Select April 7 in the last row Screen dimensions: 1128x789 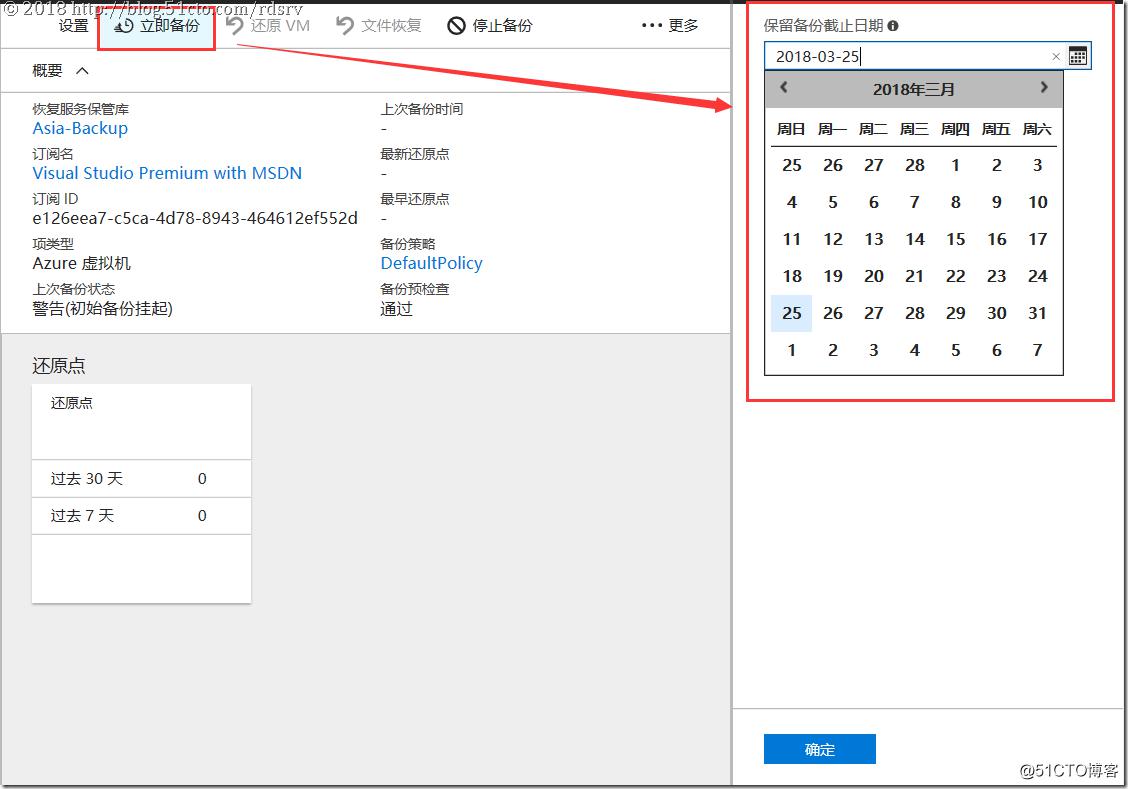1037,350
